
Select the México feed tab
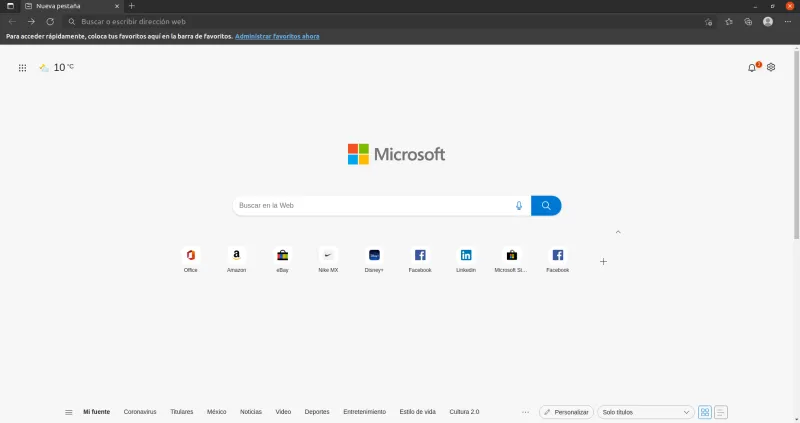click(x=216, y=412)
